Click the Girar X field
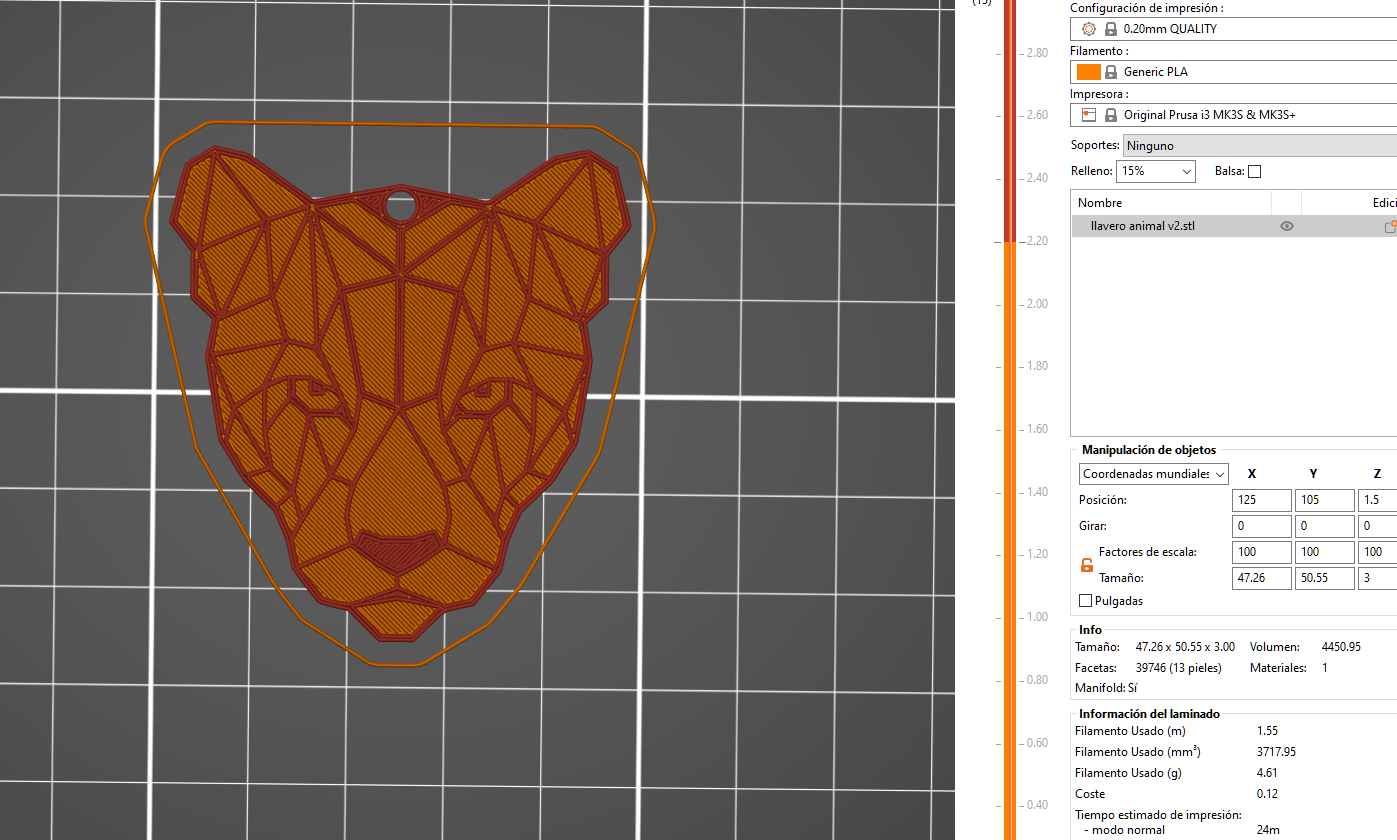The width and height of the screenshot is (1397, 840). click(x=1262, y=526)
